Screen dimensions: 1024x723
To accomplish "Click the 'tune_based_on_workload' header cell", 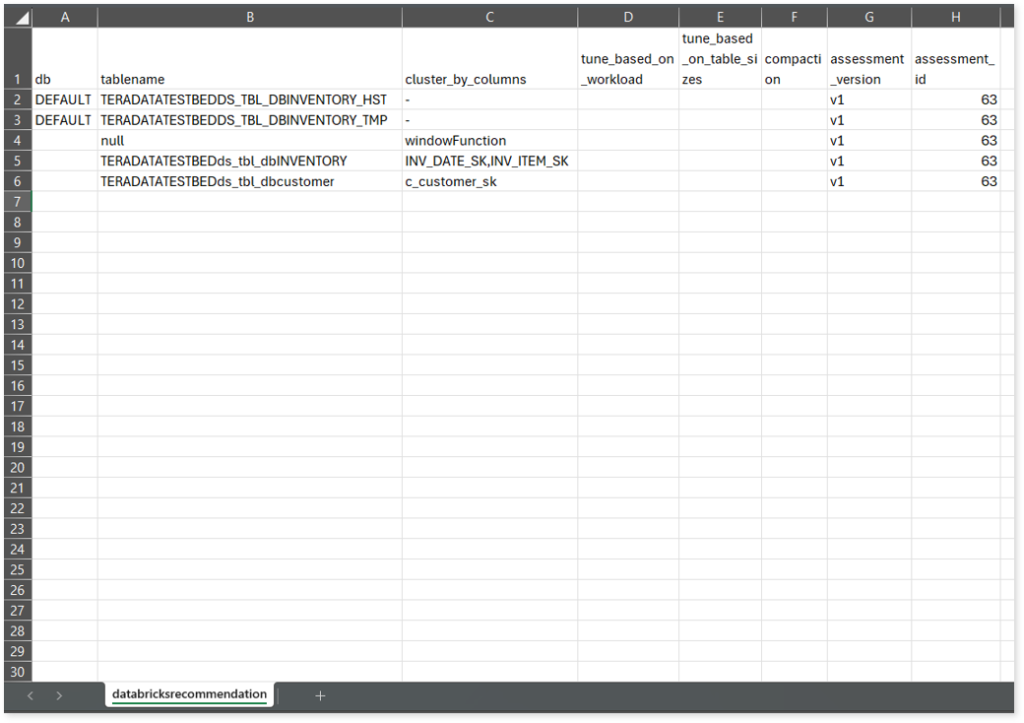I will click(x=628, y=58).
